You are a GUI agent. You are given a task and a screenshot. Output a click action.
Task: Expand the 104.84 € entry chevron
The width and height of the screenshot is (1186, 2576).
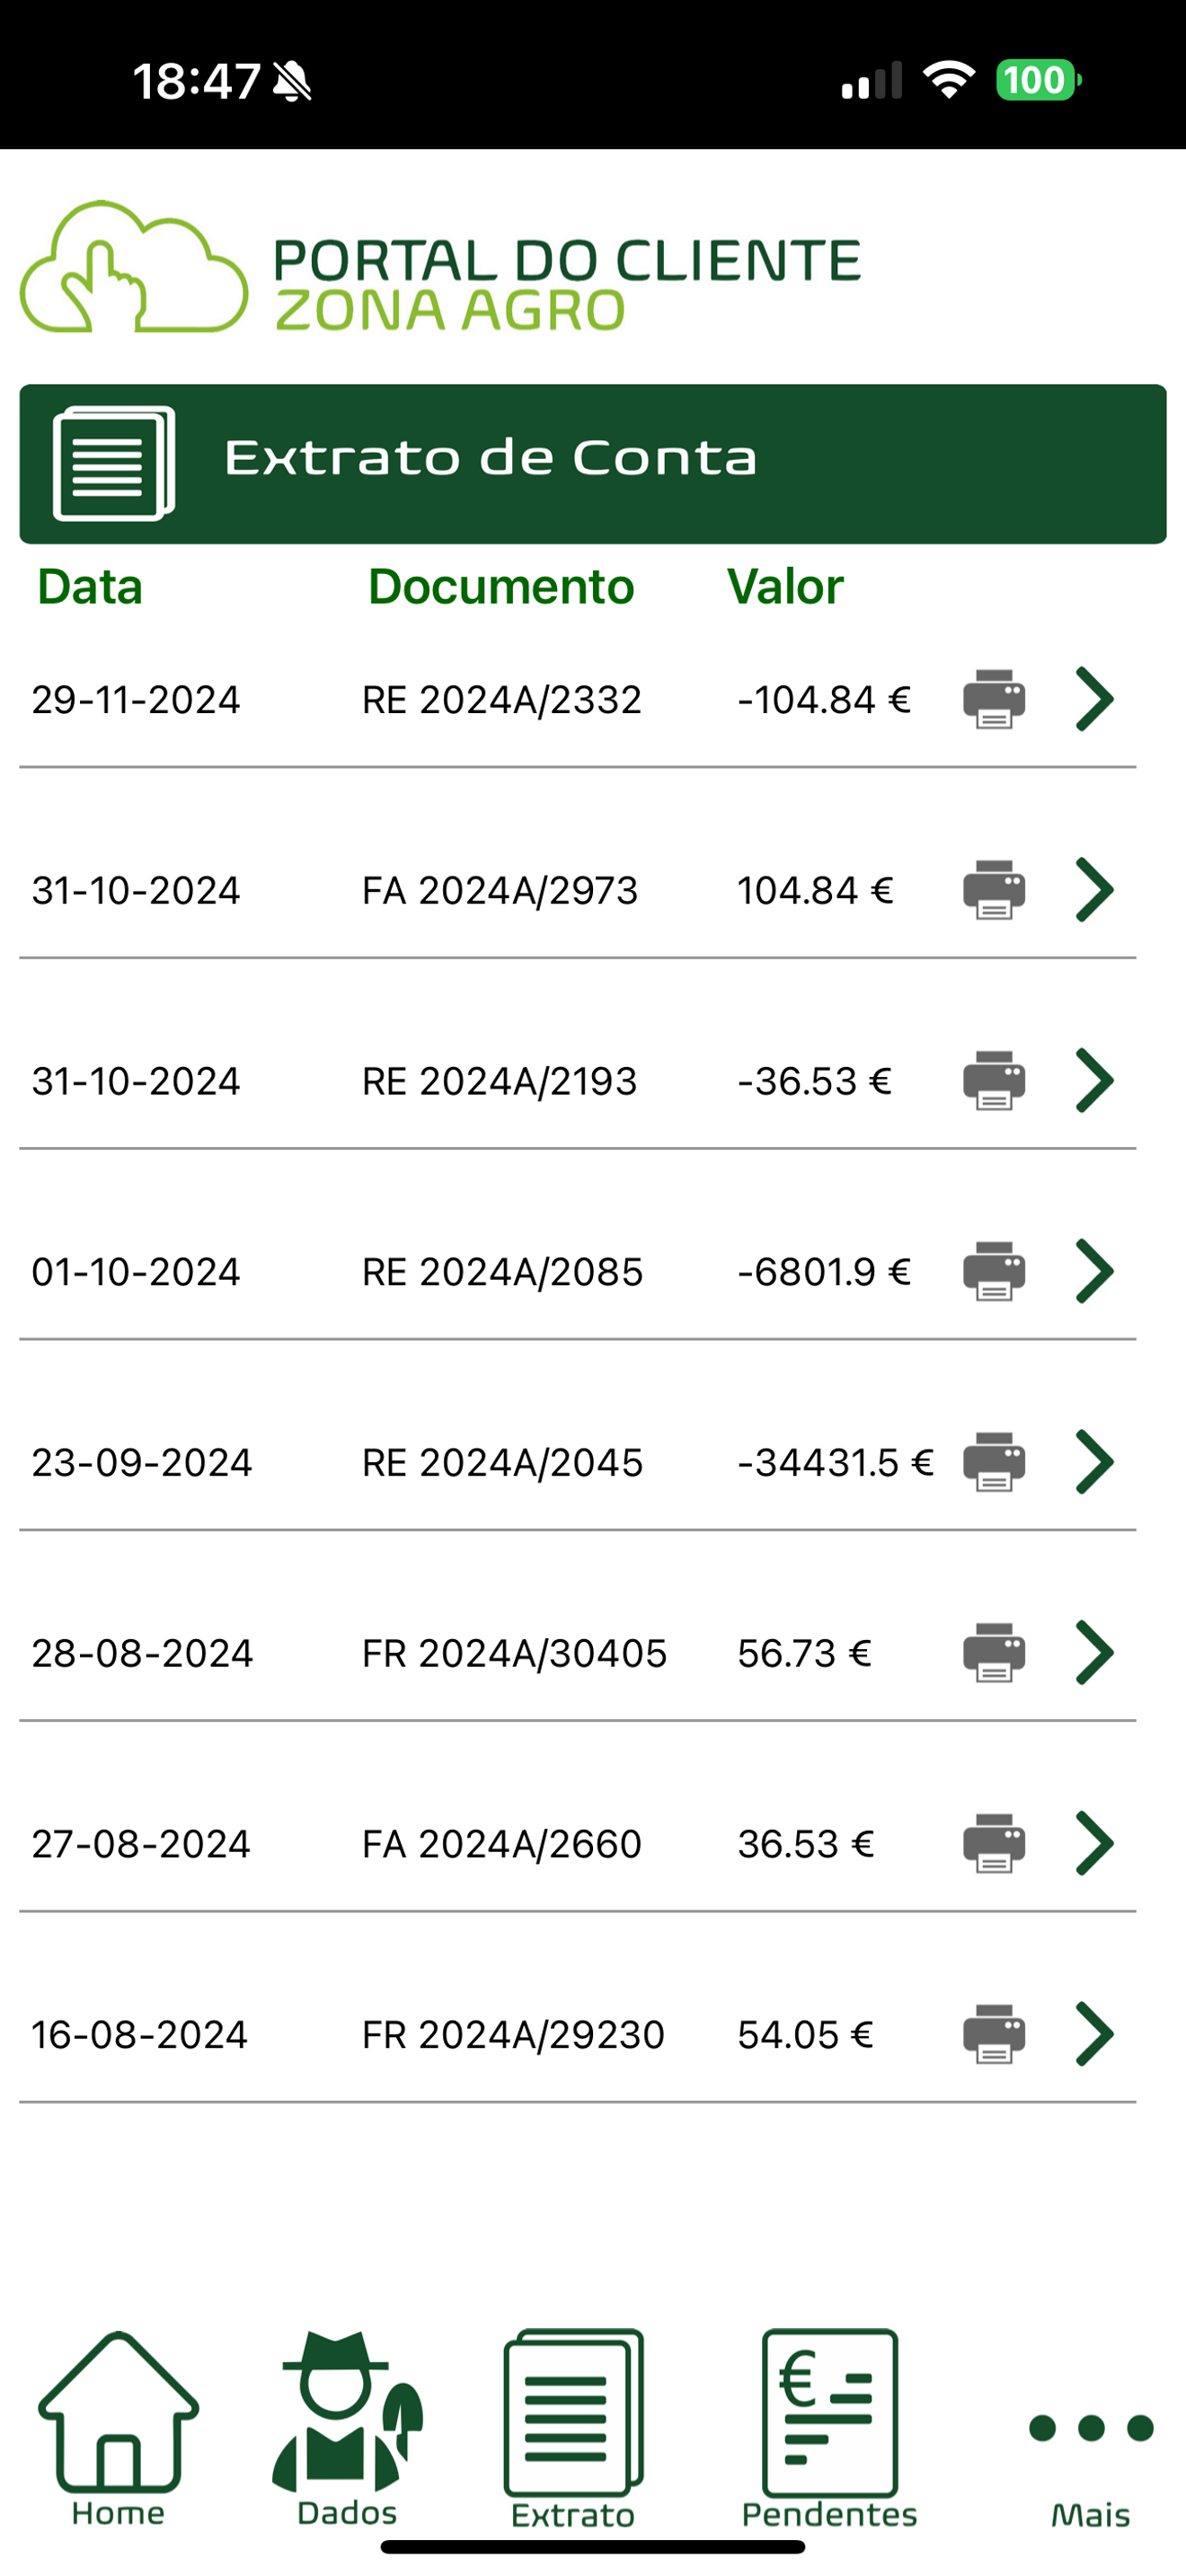[x=1094, y=890]
